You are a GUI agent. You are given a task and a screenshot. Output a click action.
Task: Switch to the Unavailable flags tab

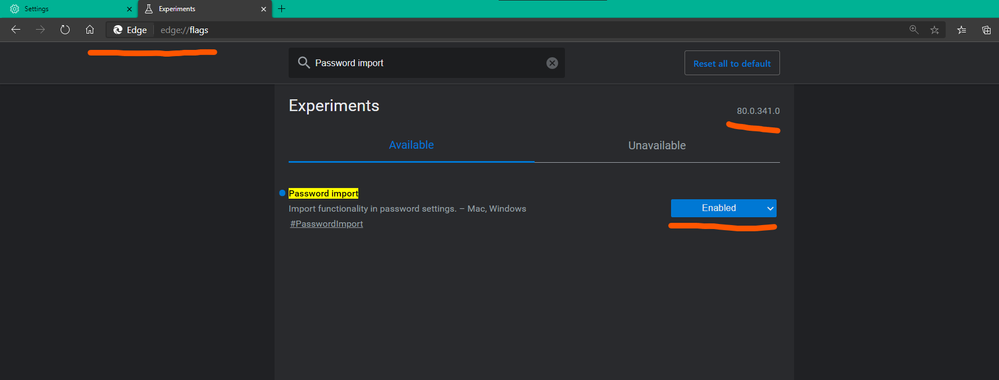pyautogui.click(x=657, y=145)
